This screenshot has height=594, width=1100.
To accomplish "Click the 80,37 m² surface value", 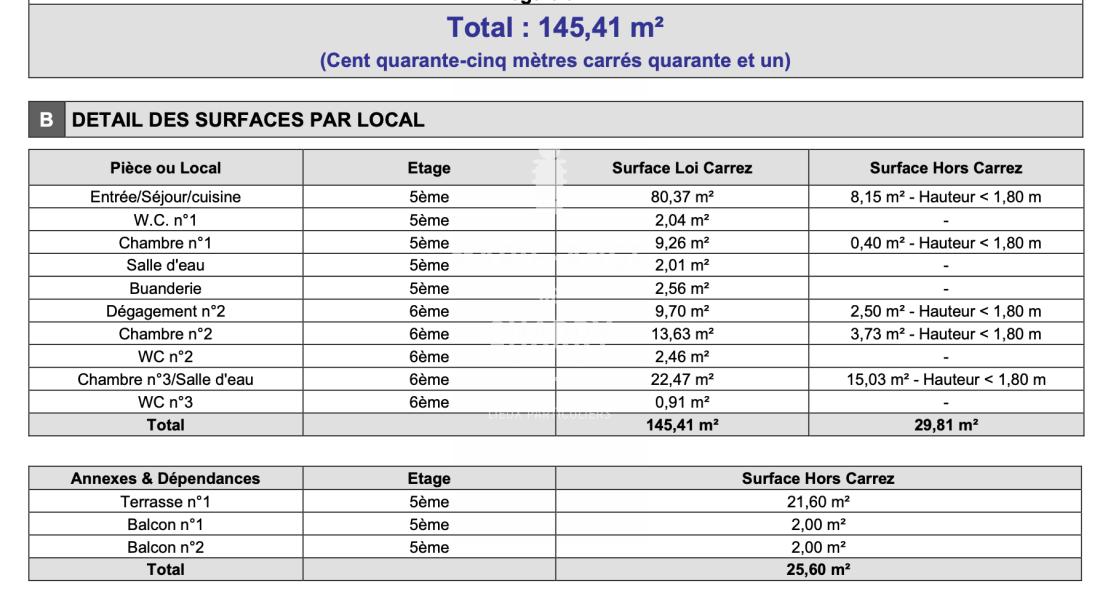I will 682,197.
